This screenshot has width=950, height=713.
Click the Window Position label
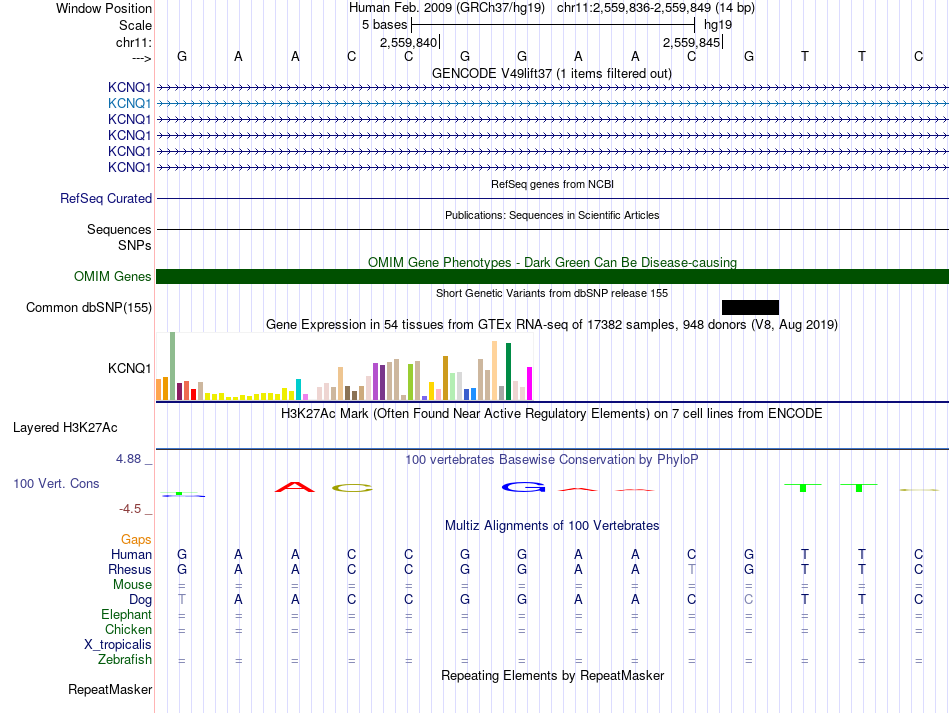coord(104,8)
